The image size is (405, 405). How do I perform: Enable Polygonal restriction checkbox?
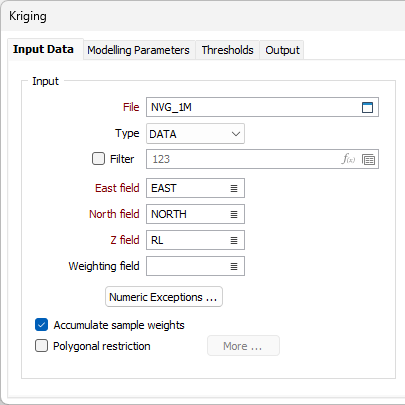(41, 346)
